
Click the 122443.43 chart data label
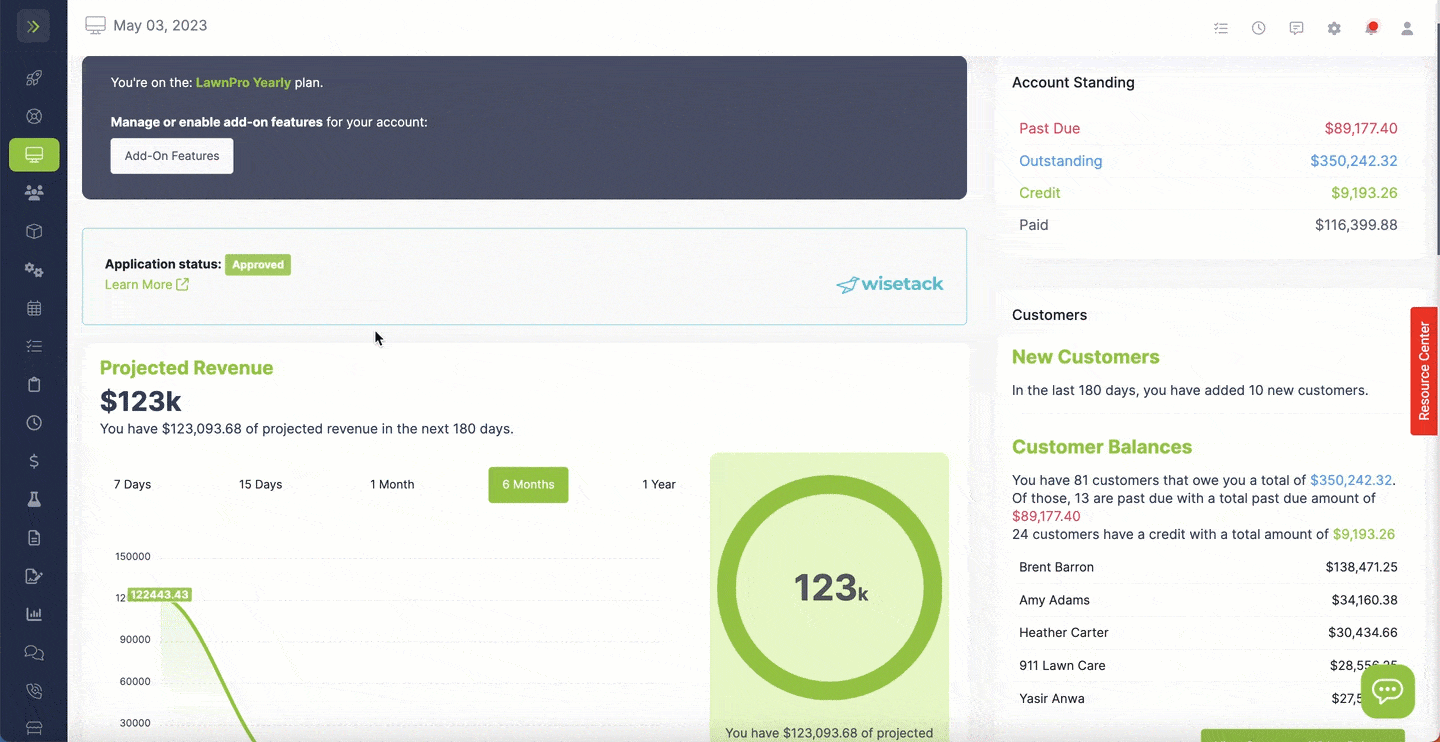pyautogui.click(x=159, y=595)
